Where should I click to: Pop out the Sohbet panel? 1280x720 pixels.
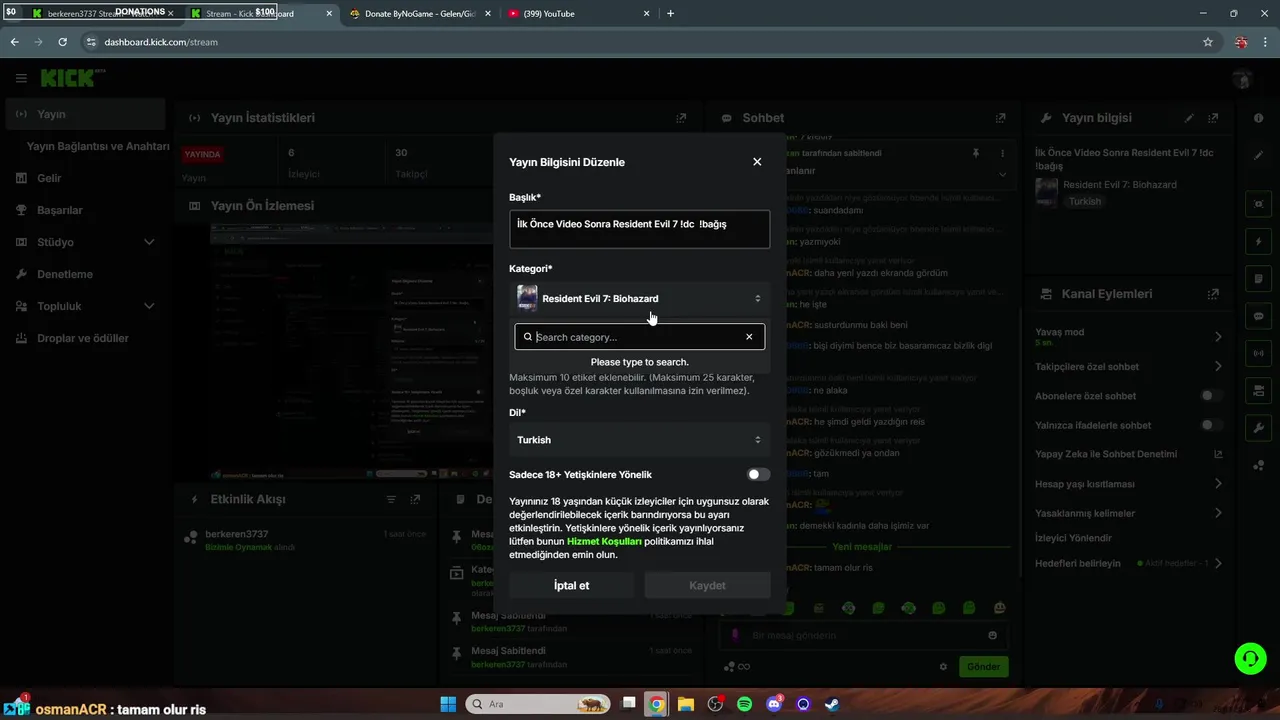(x=1000, y=118)
